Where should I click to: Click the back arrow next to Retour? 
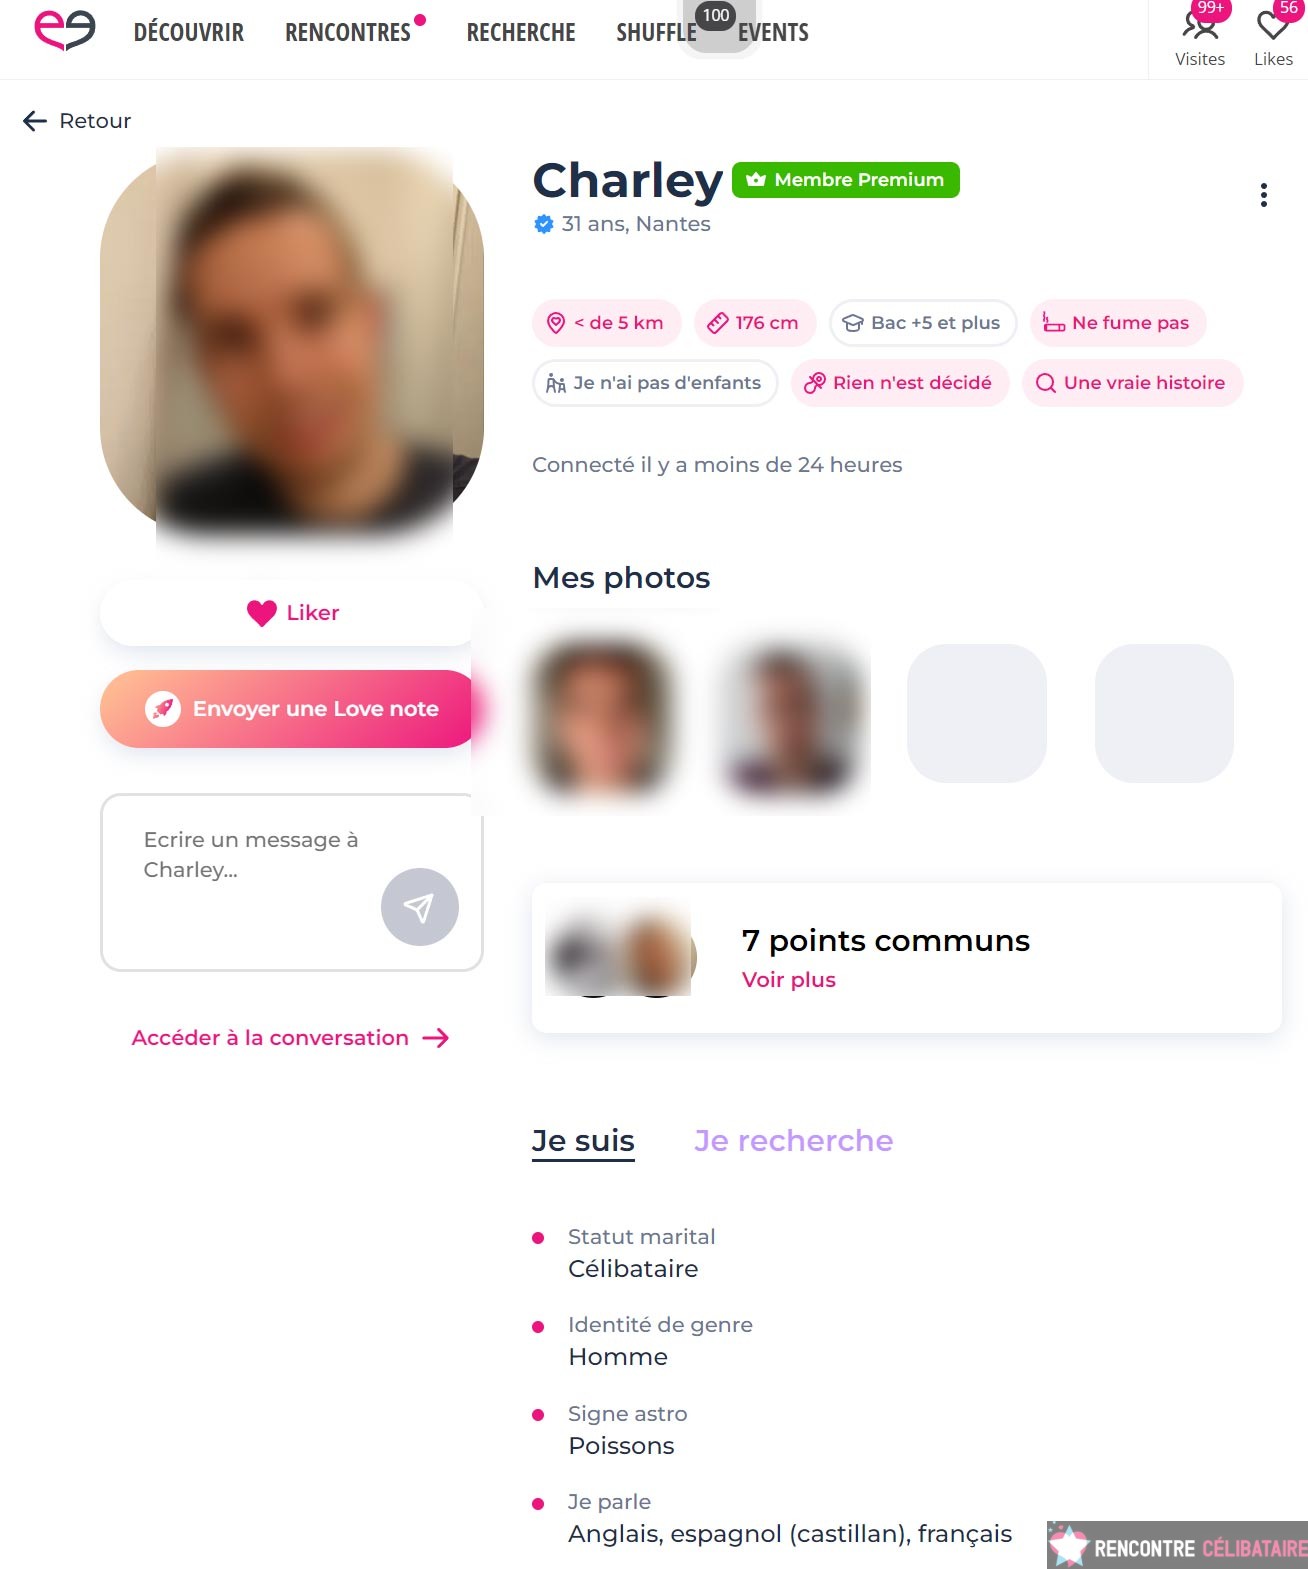35,121
